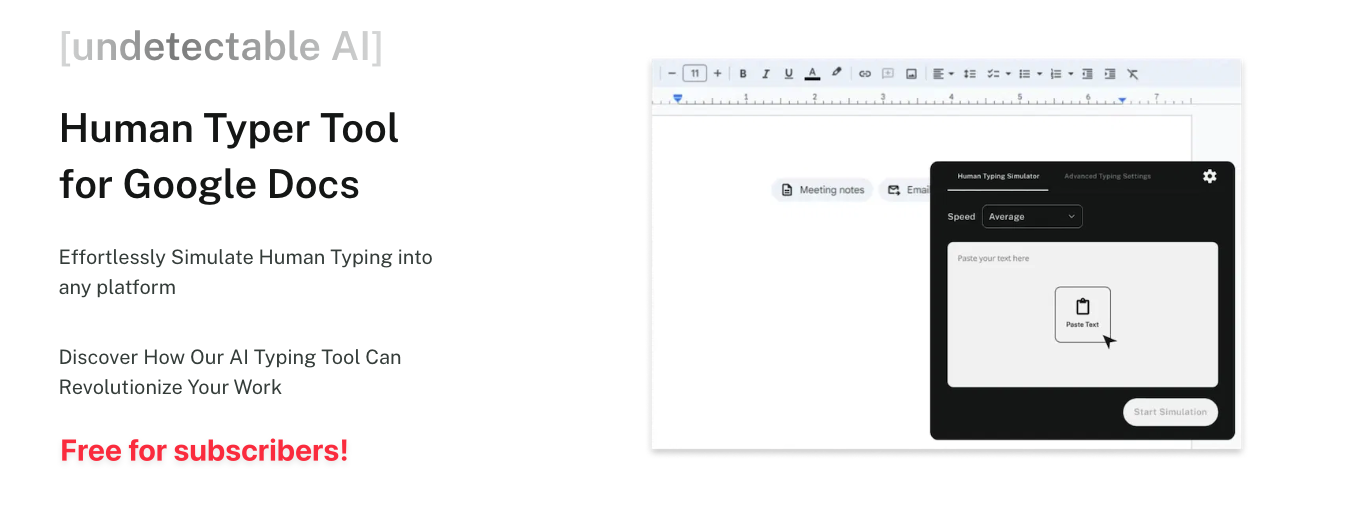Toggle bold formatting in the toolbar
The width and height of the screenshot is (1348, 518).
pyautogui.click(x=743, y=74)
